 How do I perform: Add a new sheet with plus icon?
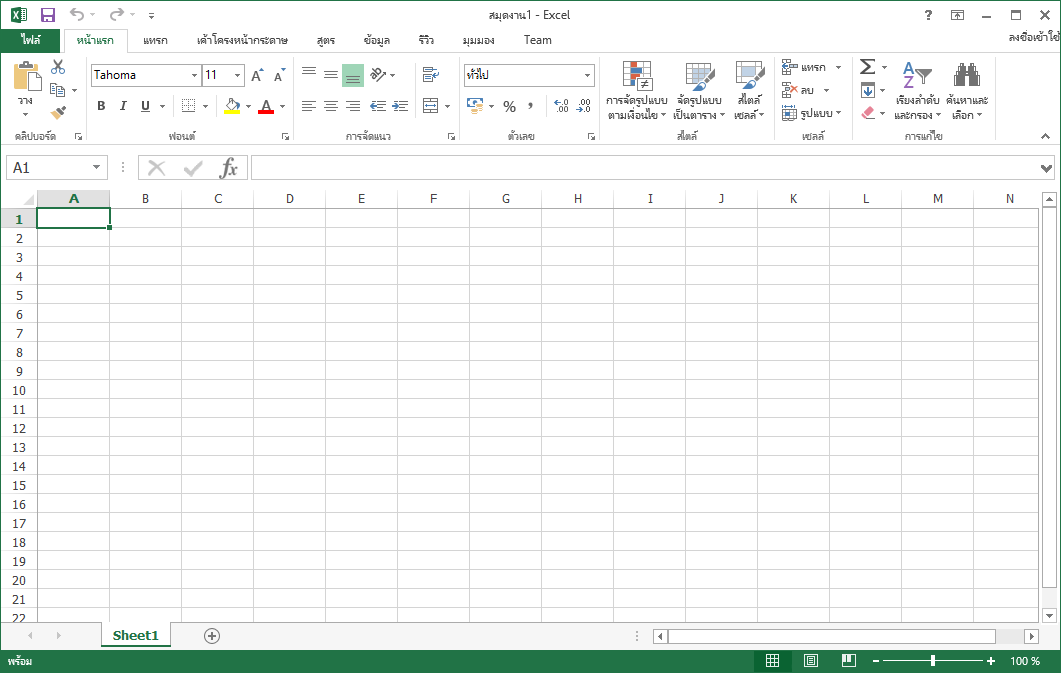(212, 636)
